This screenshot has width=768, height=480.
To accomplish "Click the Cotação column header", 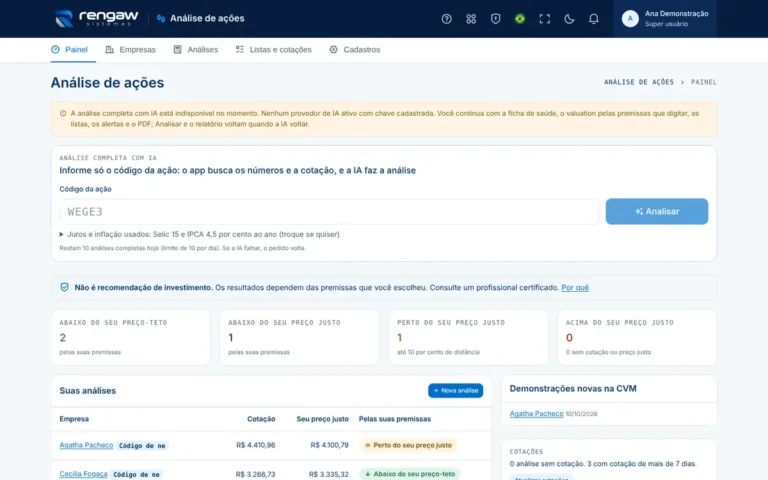I will 261,419.
